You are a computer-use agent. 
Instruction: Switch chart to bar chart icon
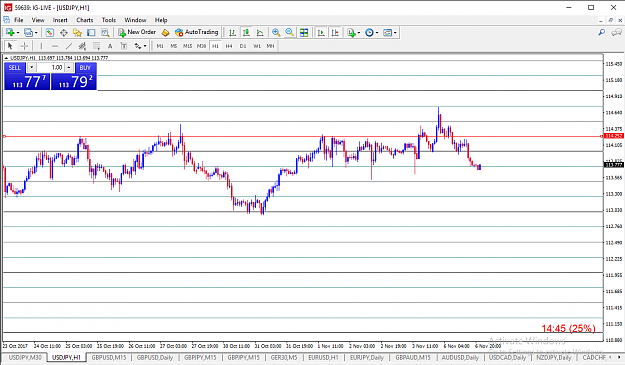(x=232, y=33)
